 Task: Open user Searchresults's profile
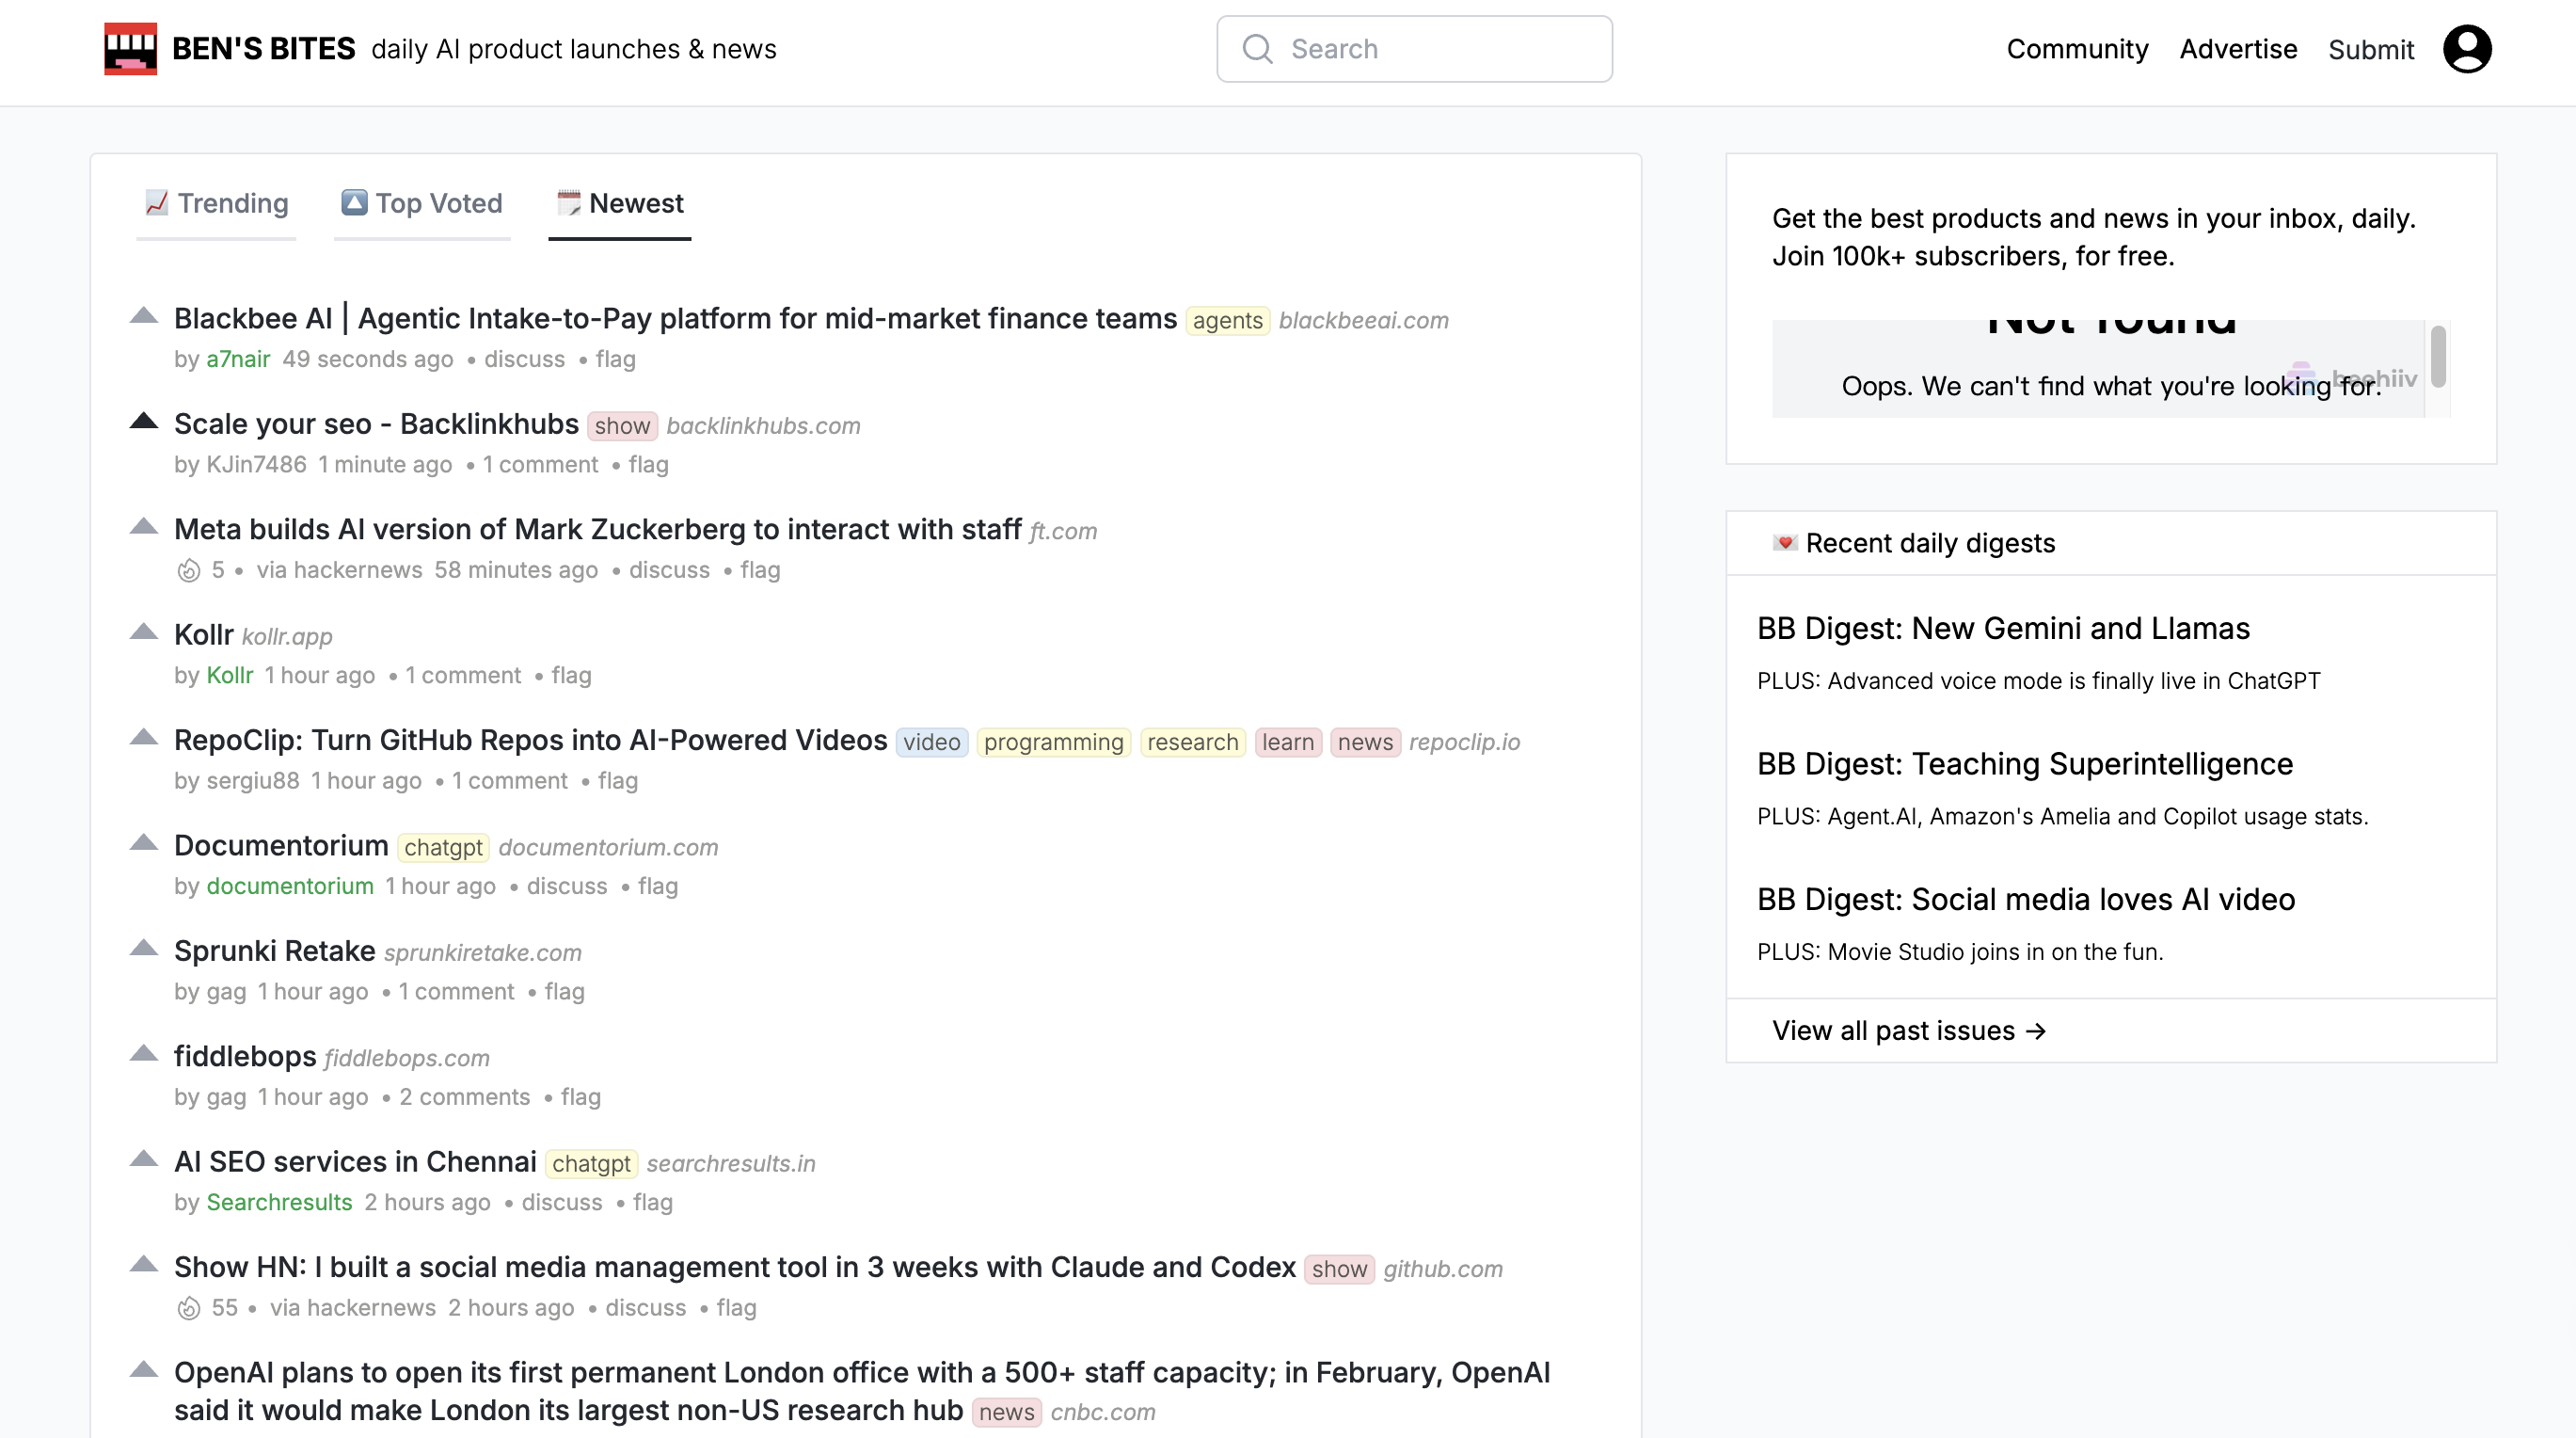coord(279,1202)
